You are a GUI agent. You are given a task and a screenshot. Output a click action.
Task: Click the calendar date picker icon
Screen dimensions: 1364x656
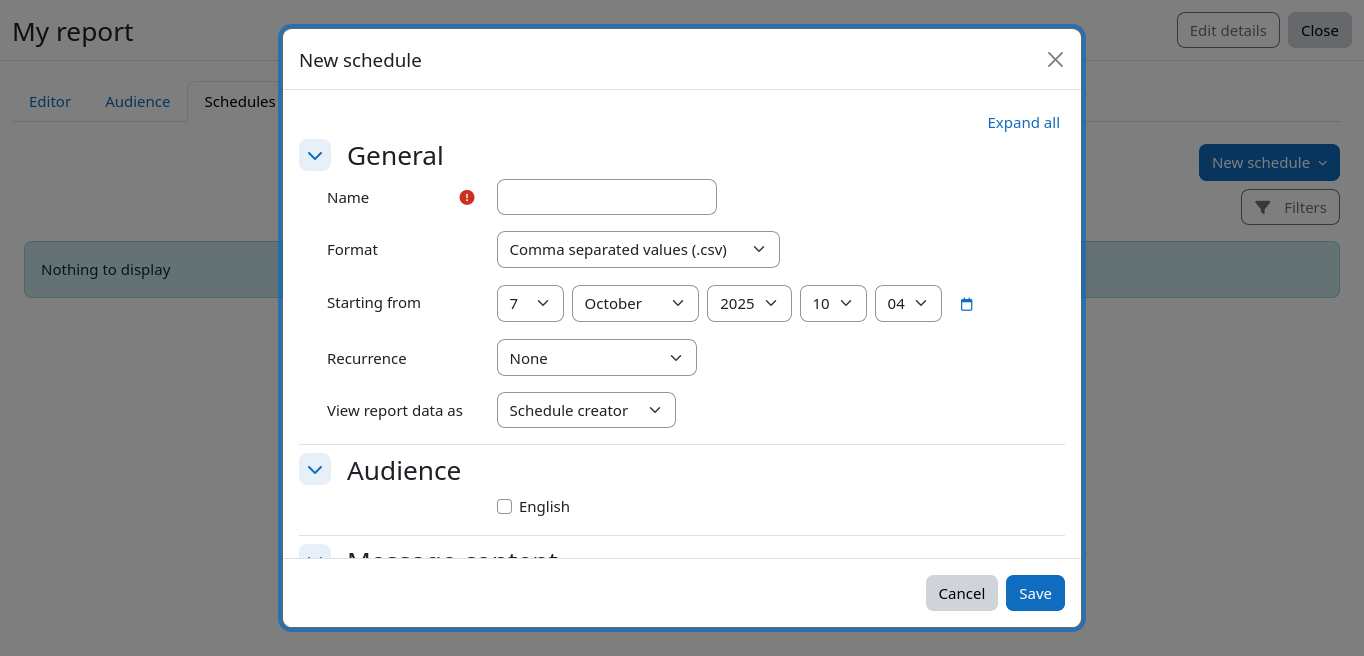966,304
